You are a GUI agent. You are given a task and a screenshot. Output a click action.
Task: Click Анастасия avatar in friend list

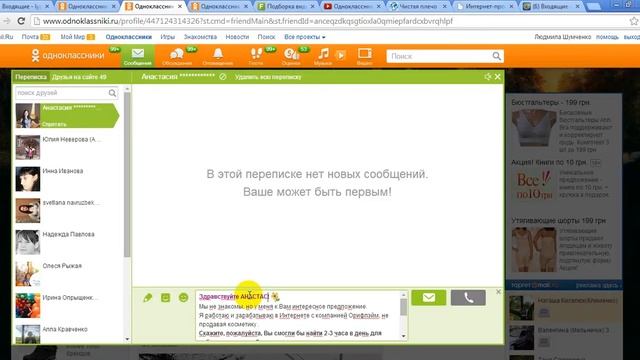[x=28, y=116]
